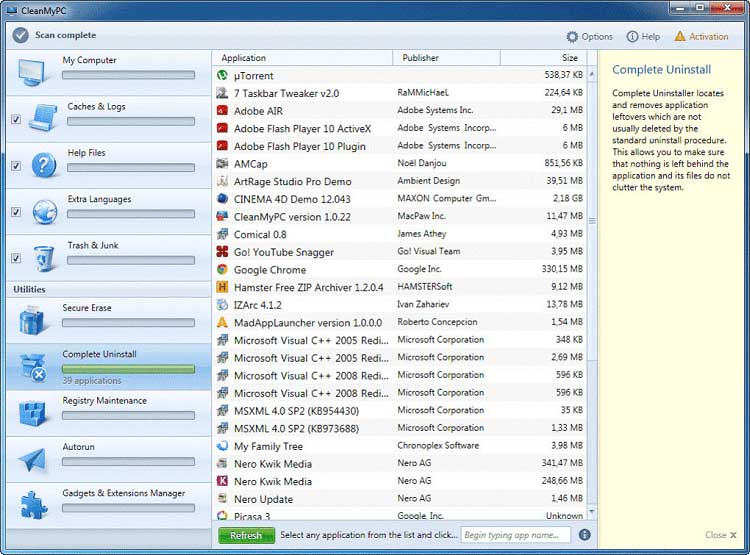The width and height of the screenshot is (750, 555).
Task: Click the Activation warning triangle icon
Action: 680,36
